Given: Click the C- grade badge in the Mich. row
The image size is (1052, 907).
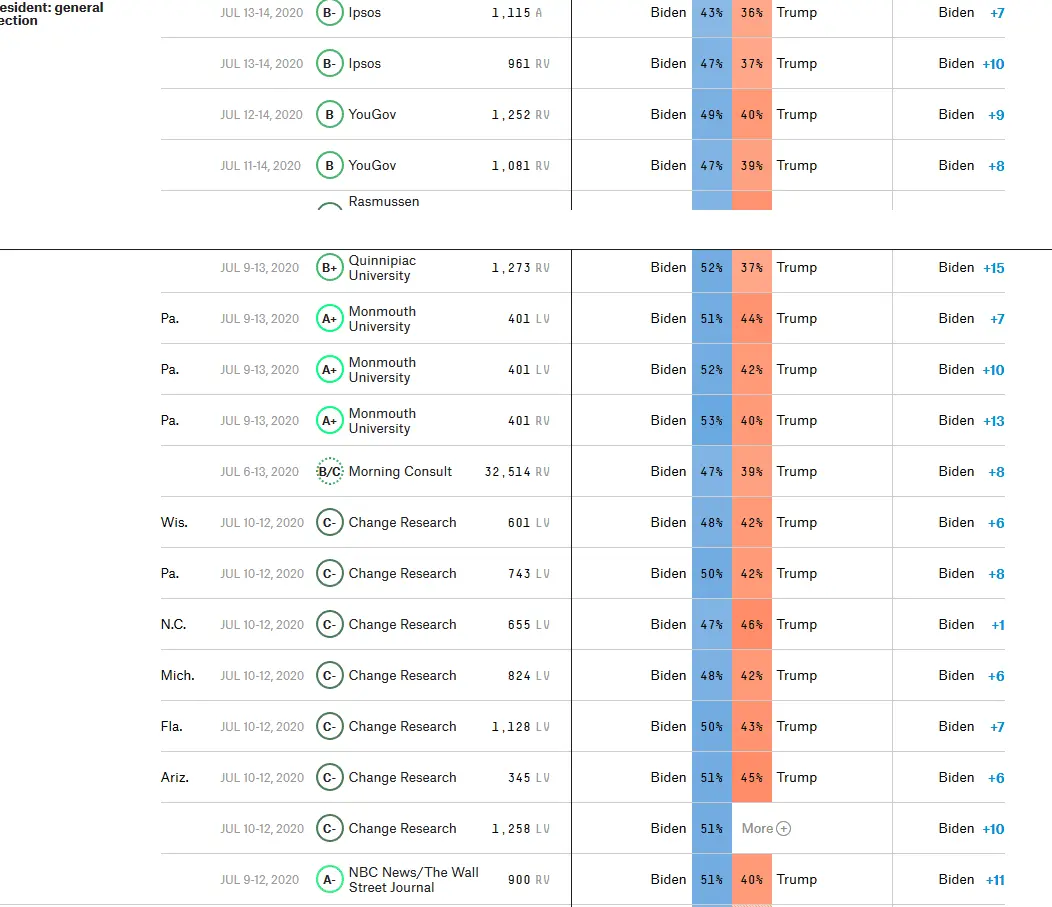Looking at the screenshot, I should click(x=330, y=676).
